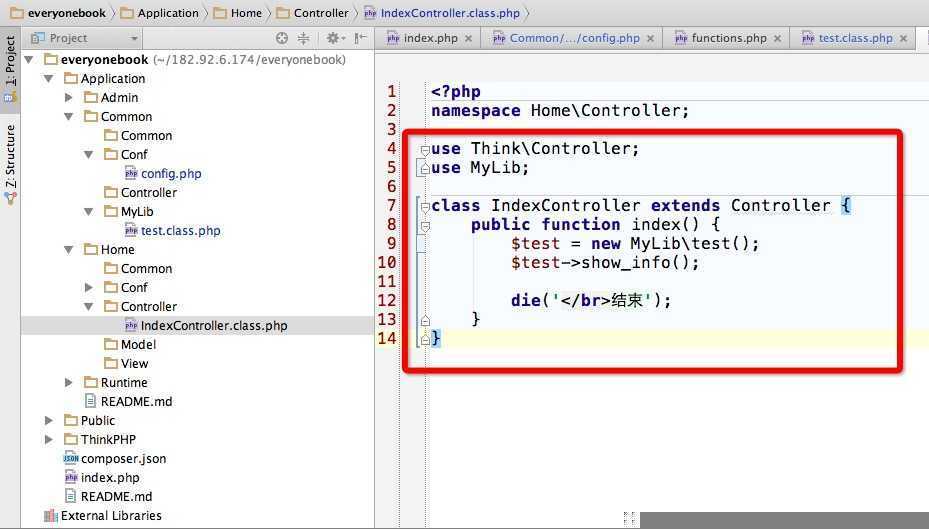The image size is (929, 529).
Task: Click the scroll-from-source target icon
Action: pos(282,38)
